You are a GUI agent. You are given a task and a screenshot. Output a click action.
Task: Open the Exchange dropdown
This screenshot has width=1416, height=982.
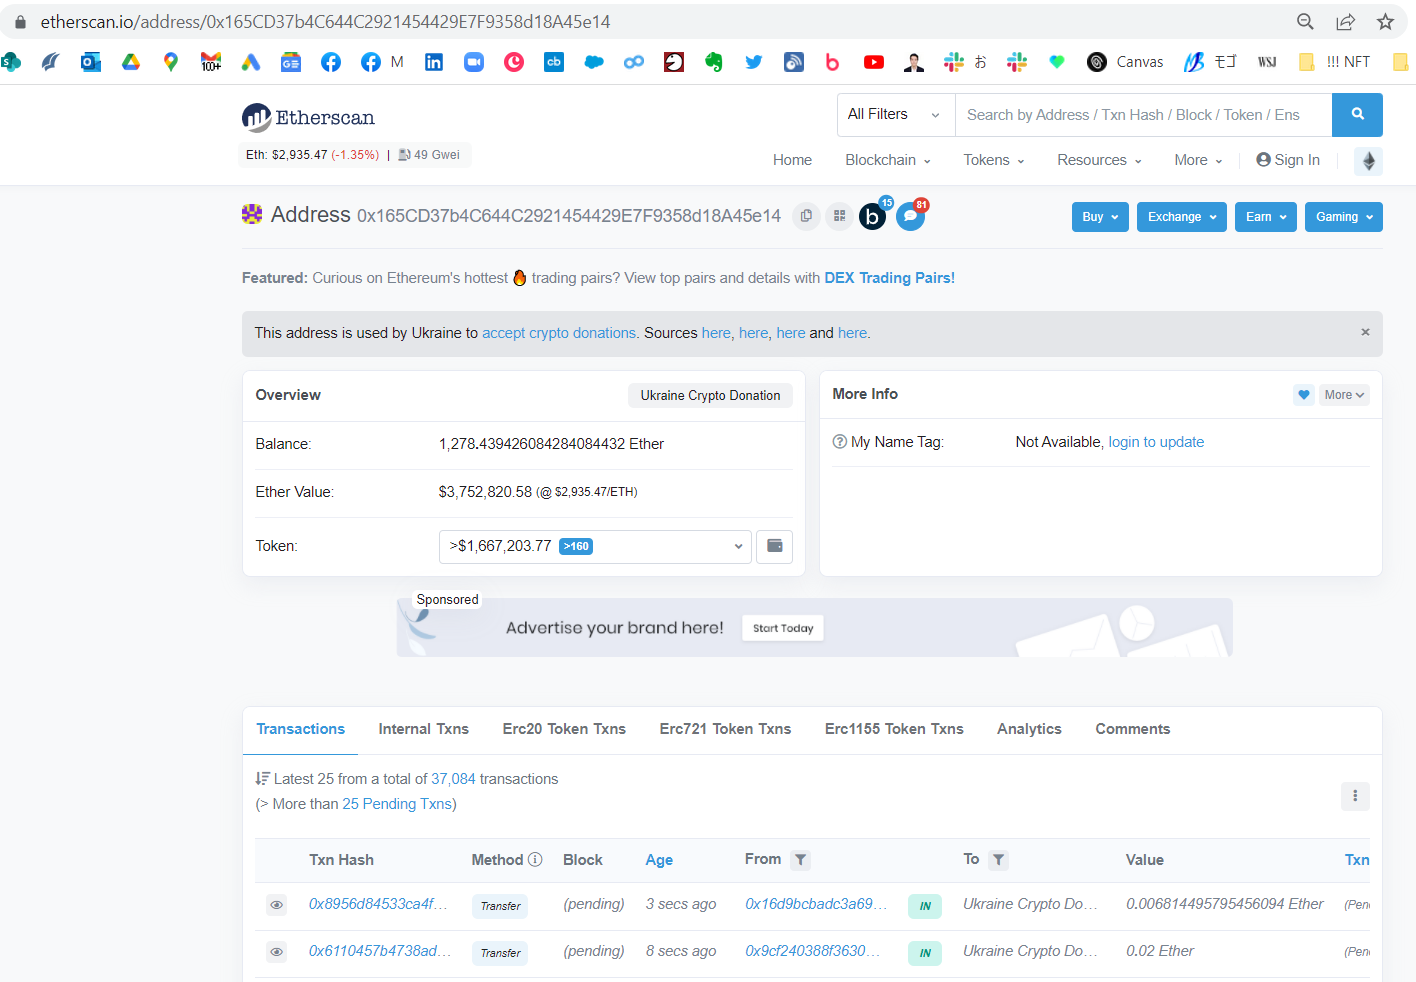pyautogui.click(x=1182, y=217)
